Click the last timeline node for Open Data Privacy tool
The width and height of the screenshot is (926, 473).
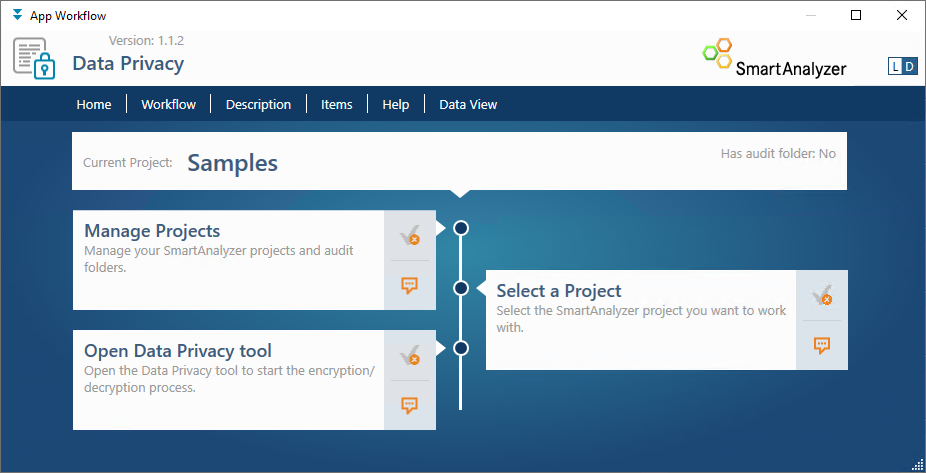pos(461,348)
